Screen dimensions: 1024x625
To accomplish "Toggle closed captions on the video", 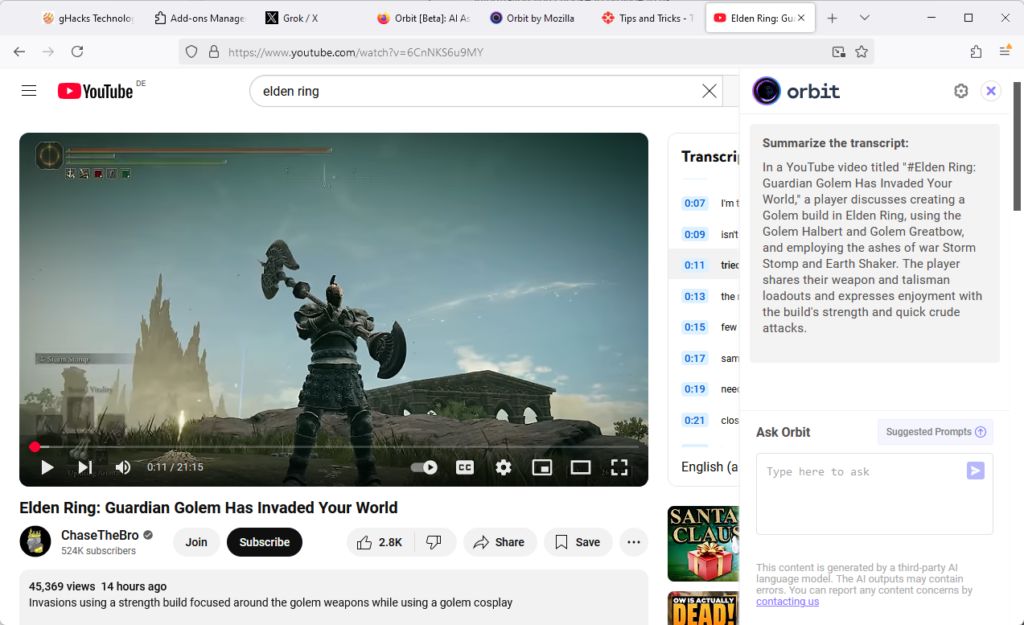I will coord(464,467).
